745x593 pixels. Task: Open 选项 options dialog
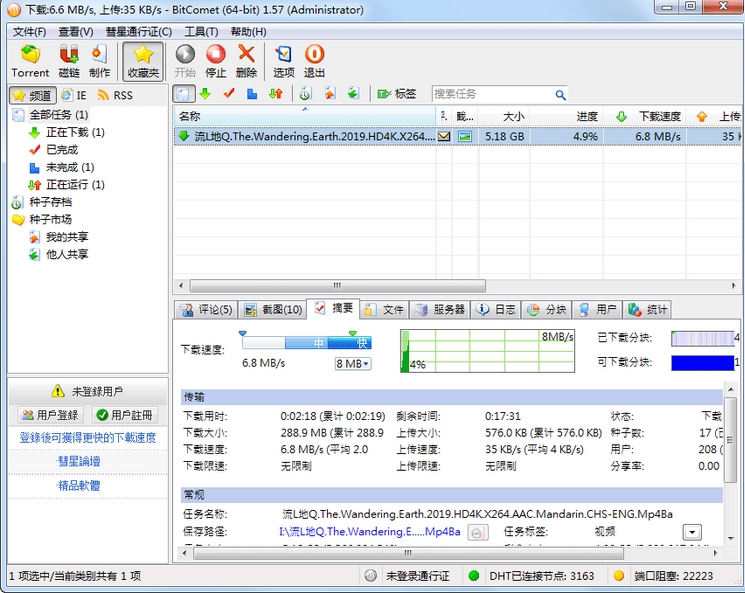[284, 61]
